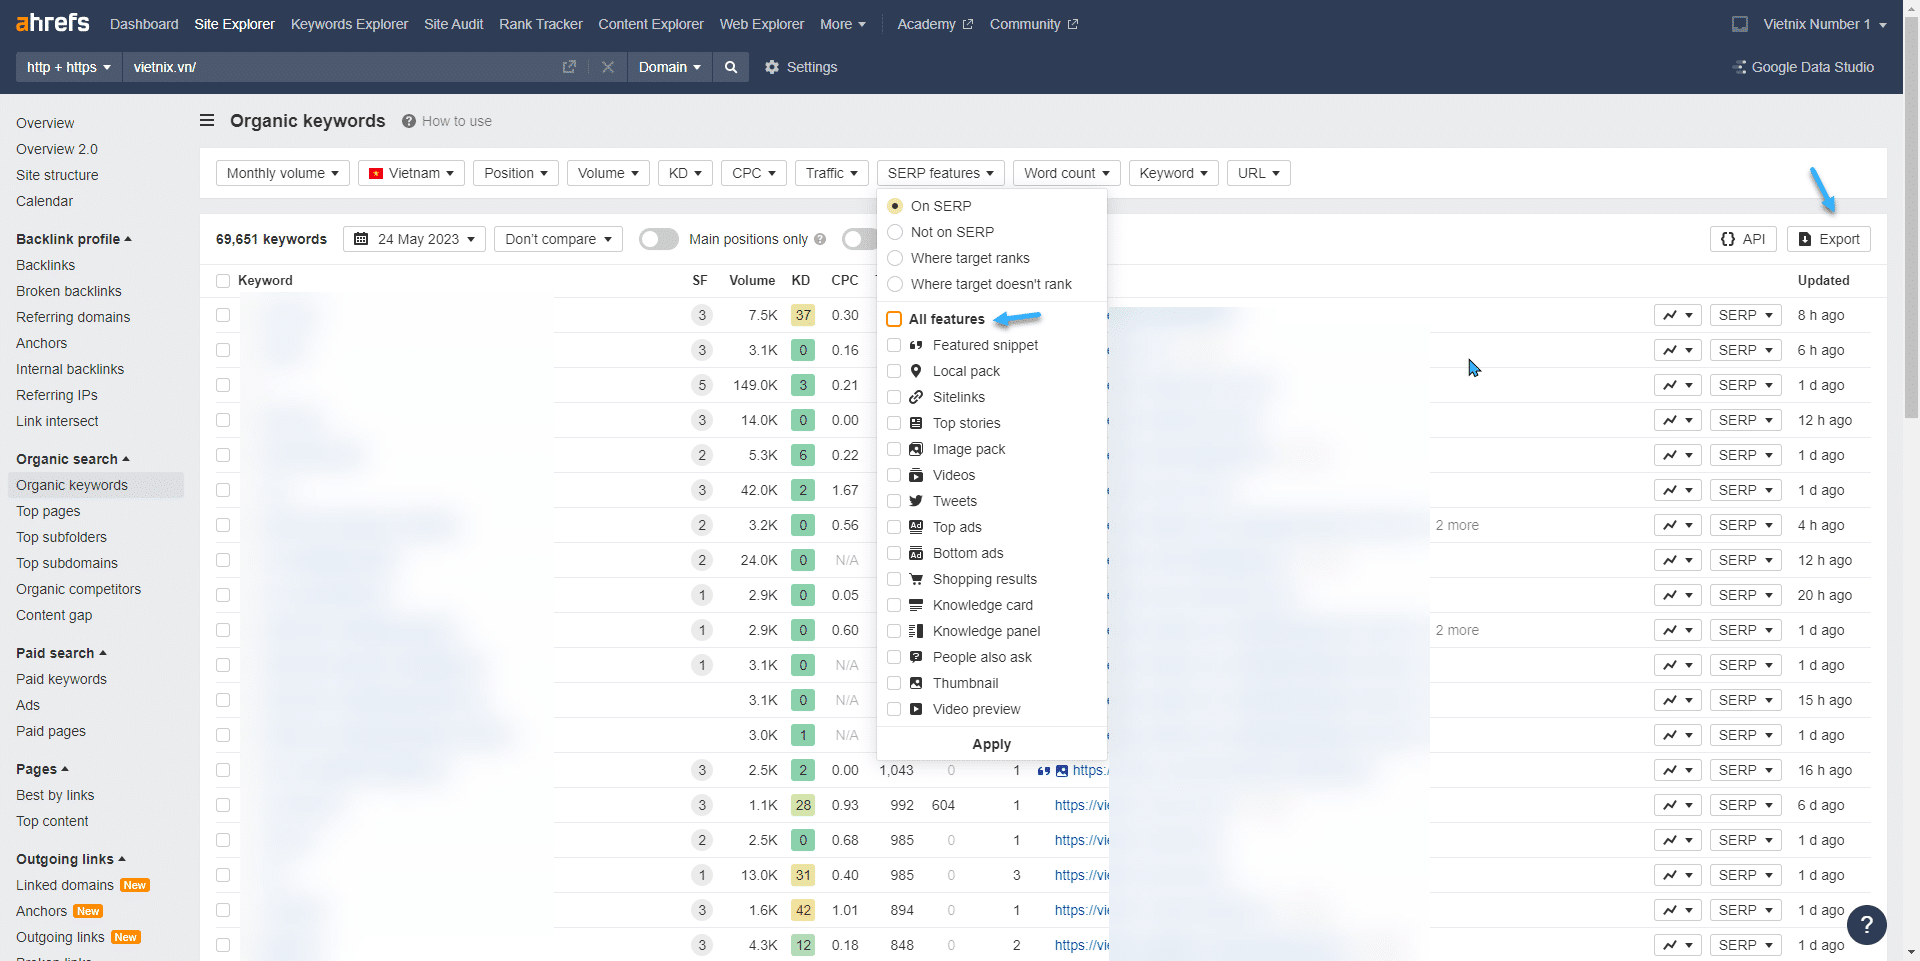Click the Knowledge panel icon
This screenshot has height=961, width=1920.
pos(916,631)
